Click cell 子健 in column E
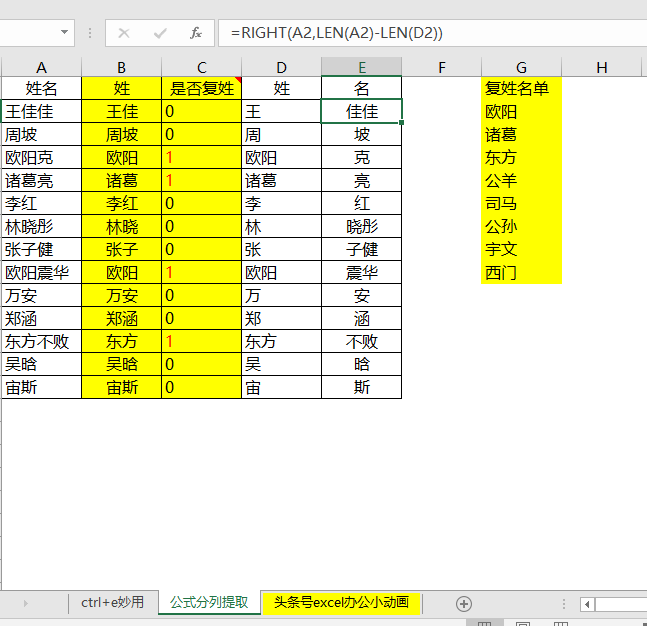Image resolution: width=647 pixels, height=626 pixels. coord(361,249)
